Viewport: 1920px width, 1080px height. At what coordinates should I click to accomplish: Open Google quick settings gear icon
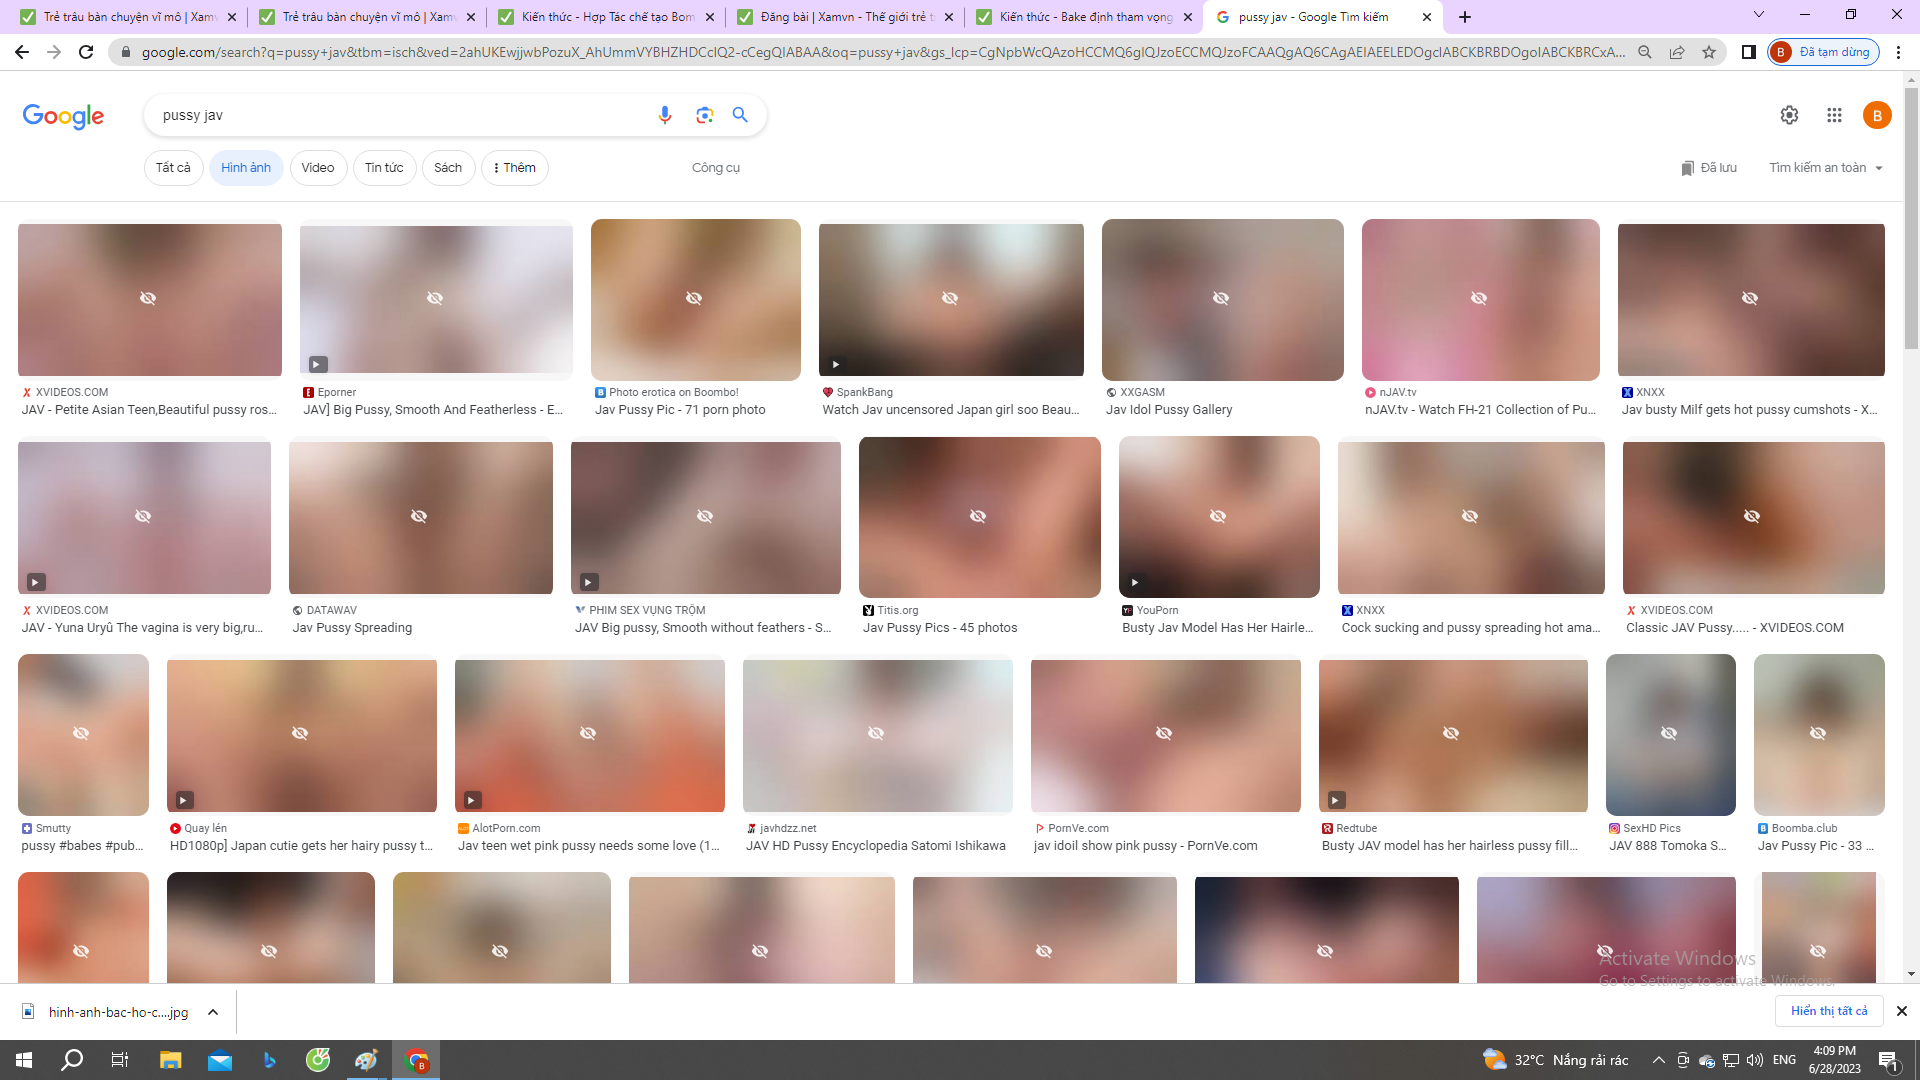pos(1789,115)
